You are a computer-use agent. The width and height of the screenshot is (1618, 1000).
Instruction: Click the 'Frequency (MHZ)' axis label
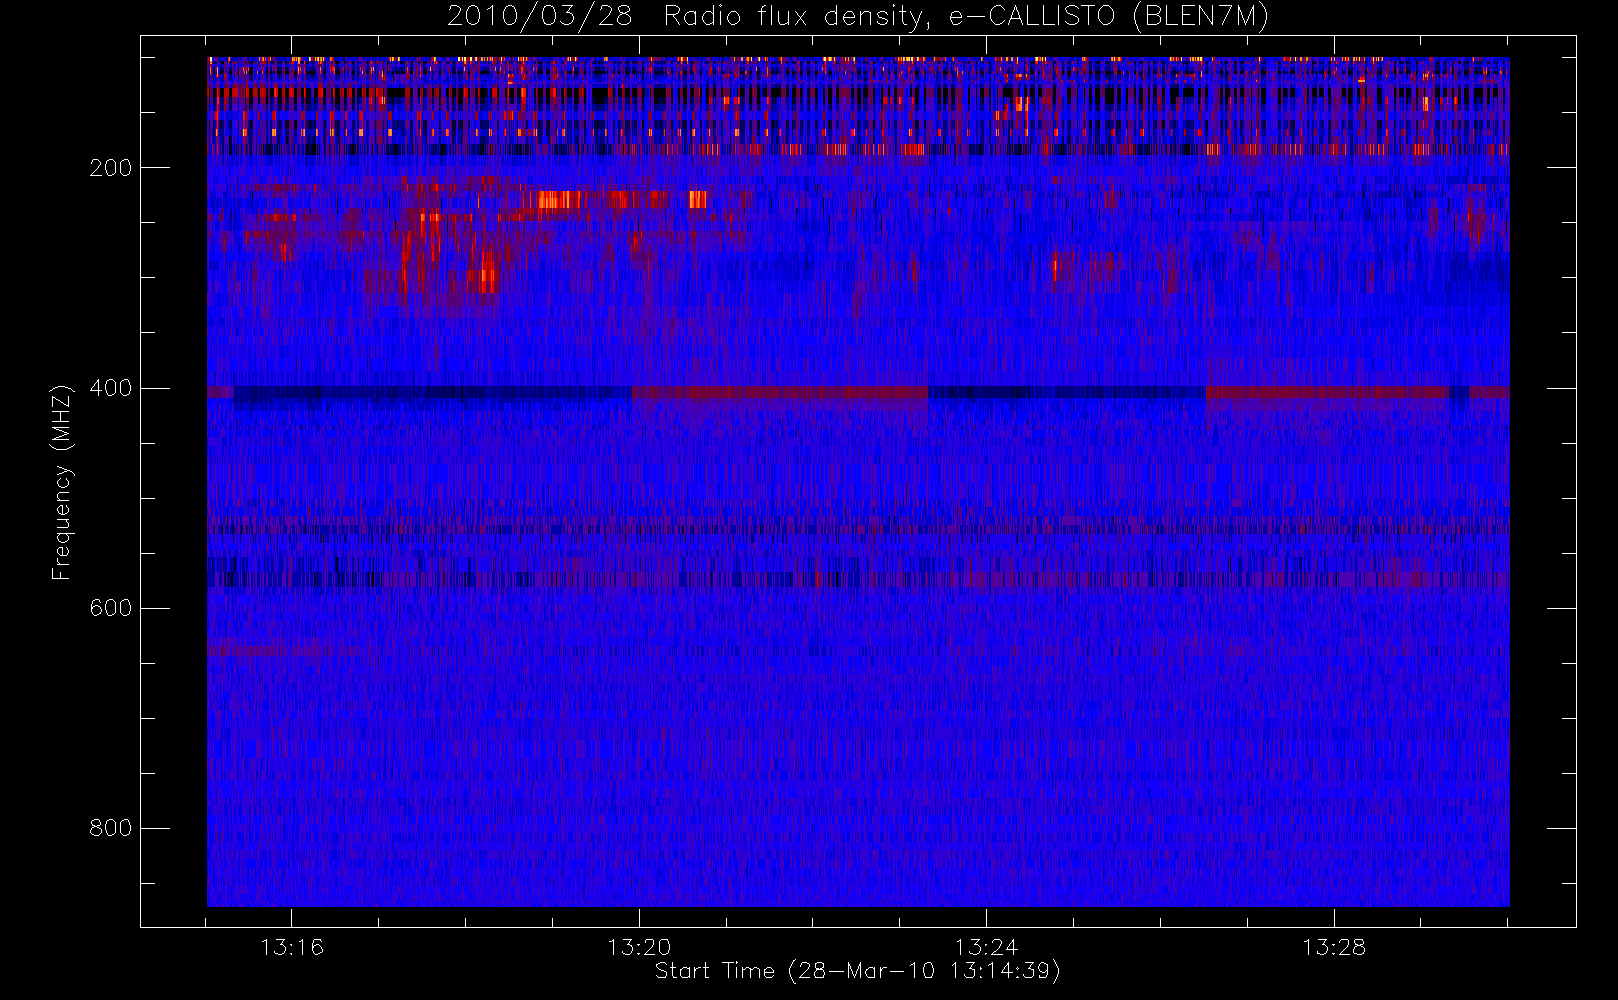click(x=62, y=482)
